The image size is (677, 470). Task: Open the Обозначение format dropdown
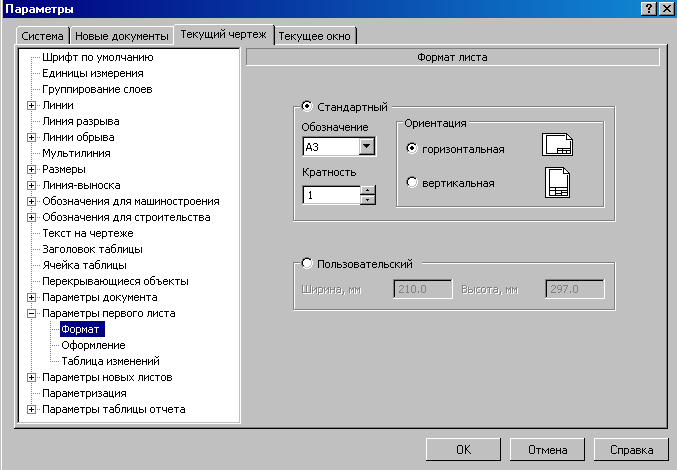pos(367,146)
